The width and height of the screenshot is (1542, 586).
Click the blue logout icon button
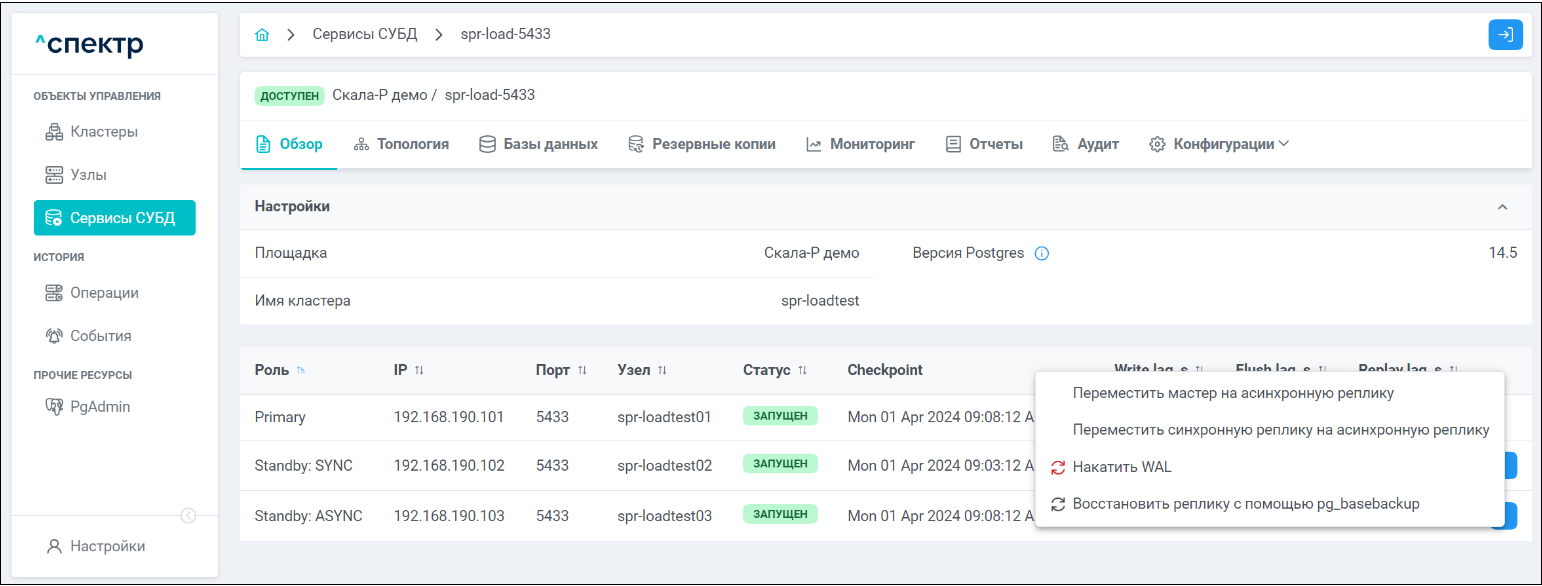pos(1505,35)
